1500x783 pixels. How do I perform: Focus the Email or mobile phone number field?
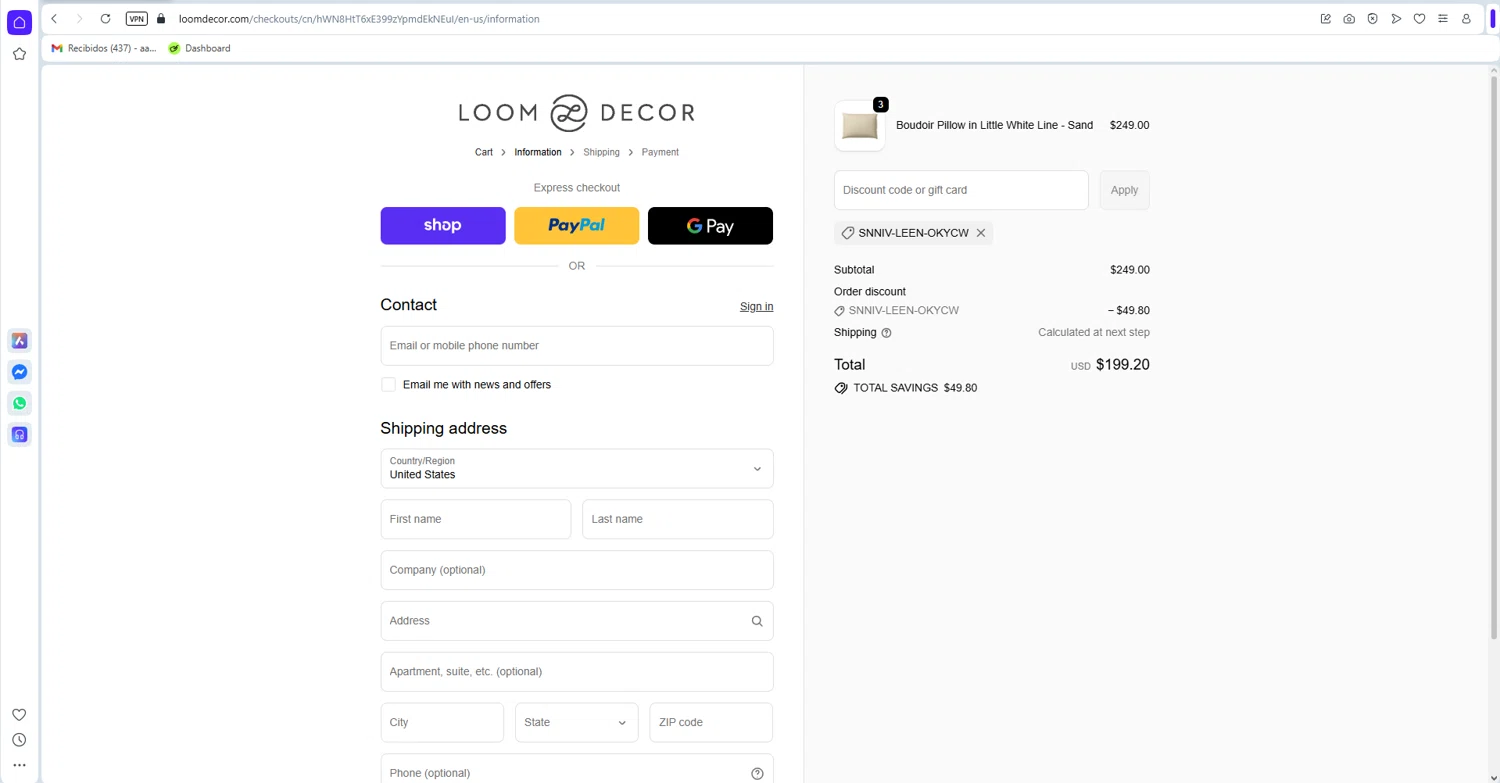pyautogui.click(x=577, y=346)
